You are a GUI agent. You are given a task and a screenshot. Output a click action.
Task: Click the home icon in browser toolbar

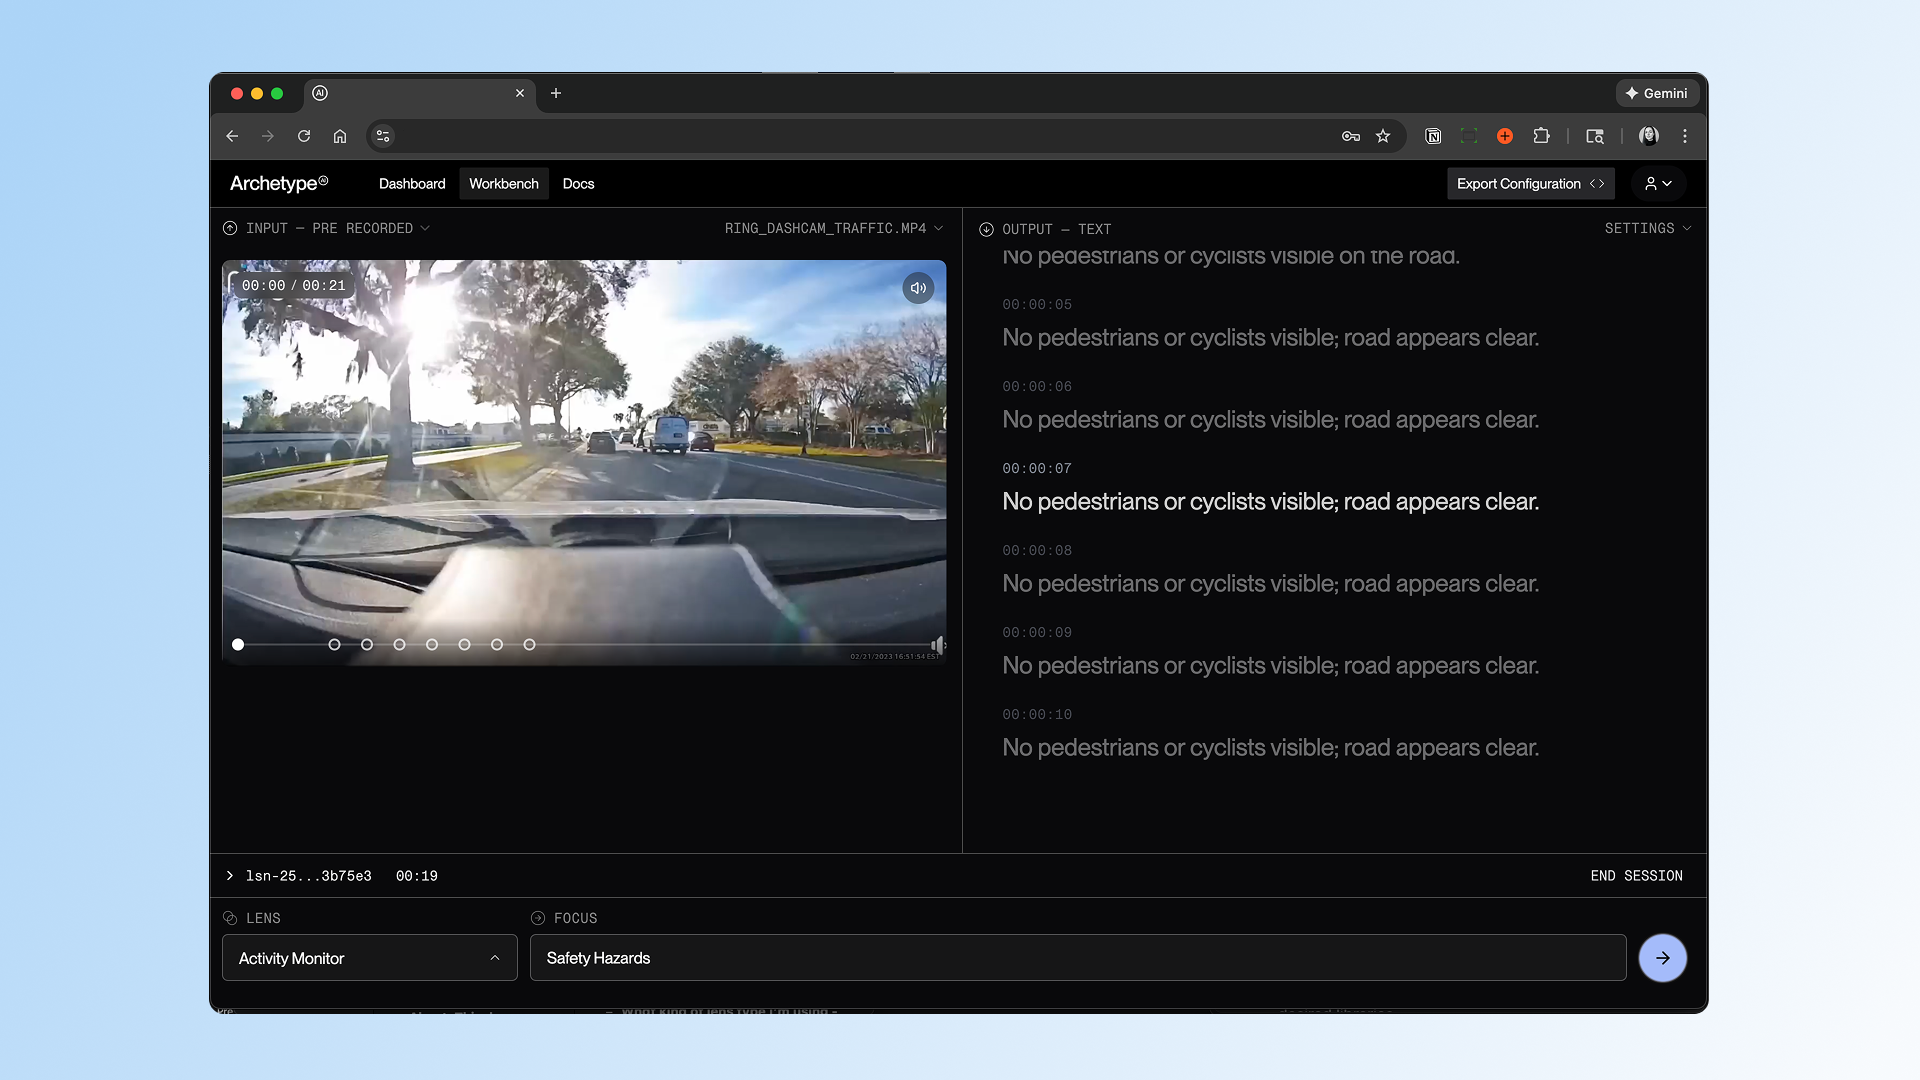pyautogui.click(x=340, y=136)
